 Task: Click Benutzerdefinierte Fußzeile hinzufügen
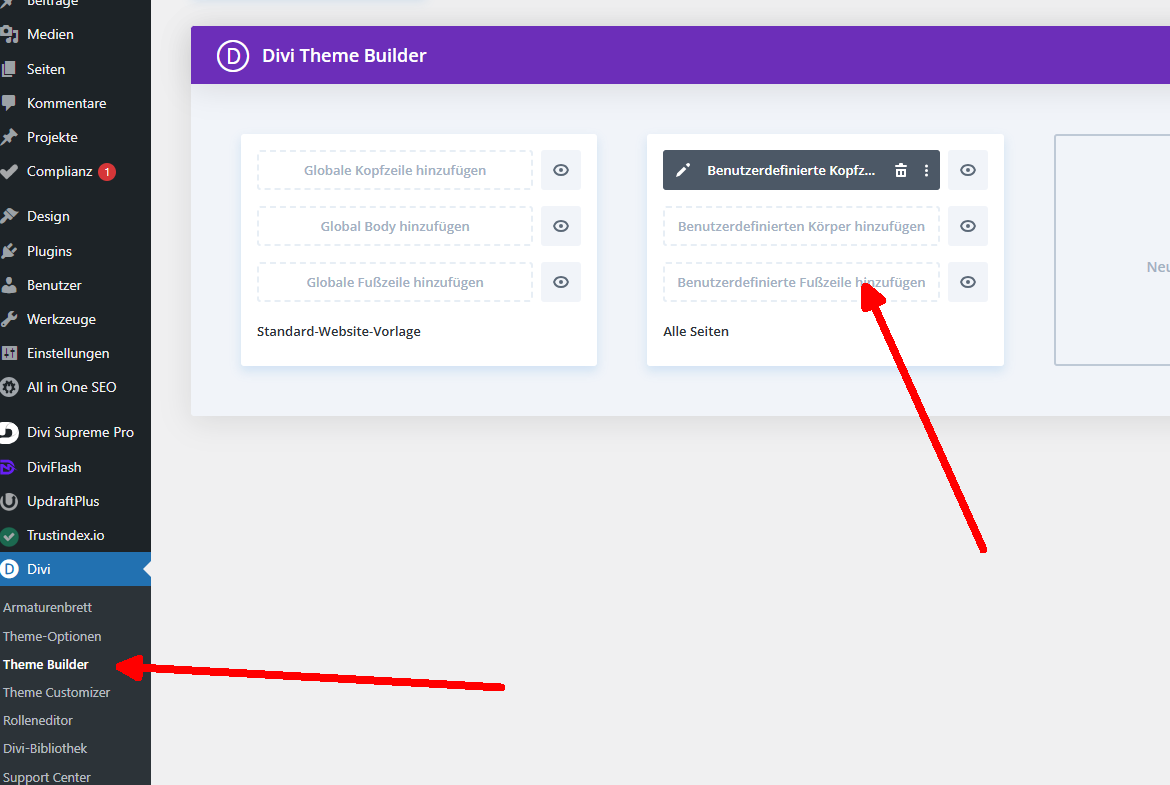point(801,282)
